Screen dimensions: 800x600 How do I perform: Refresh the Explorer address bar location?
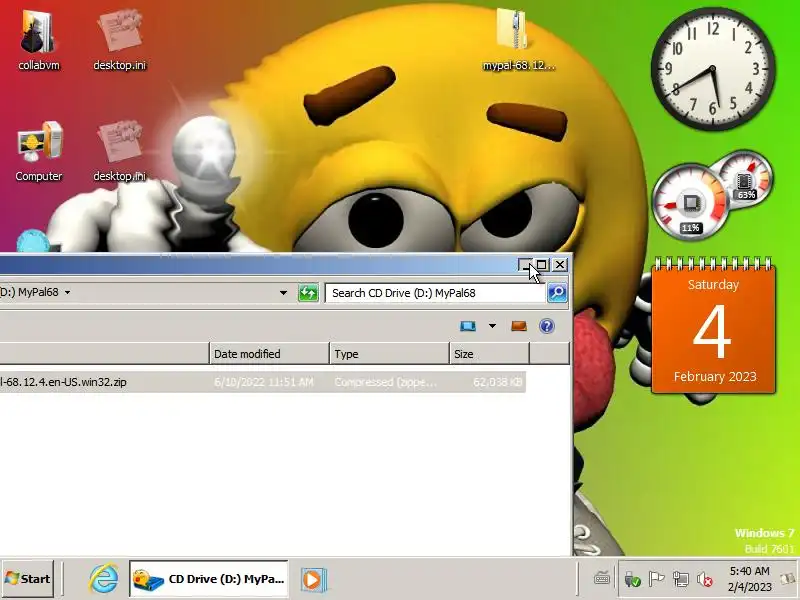pos(308,293)
